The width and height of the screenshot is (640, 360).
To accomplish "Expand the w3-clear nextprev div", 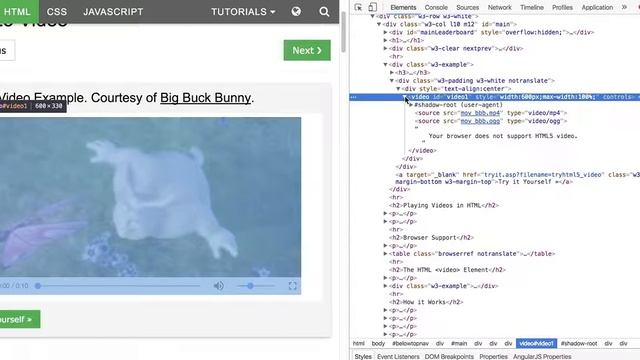I will [x=385, y=49].
